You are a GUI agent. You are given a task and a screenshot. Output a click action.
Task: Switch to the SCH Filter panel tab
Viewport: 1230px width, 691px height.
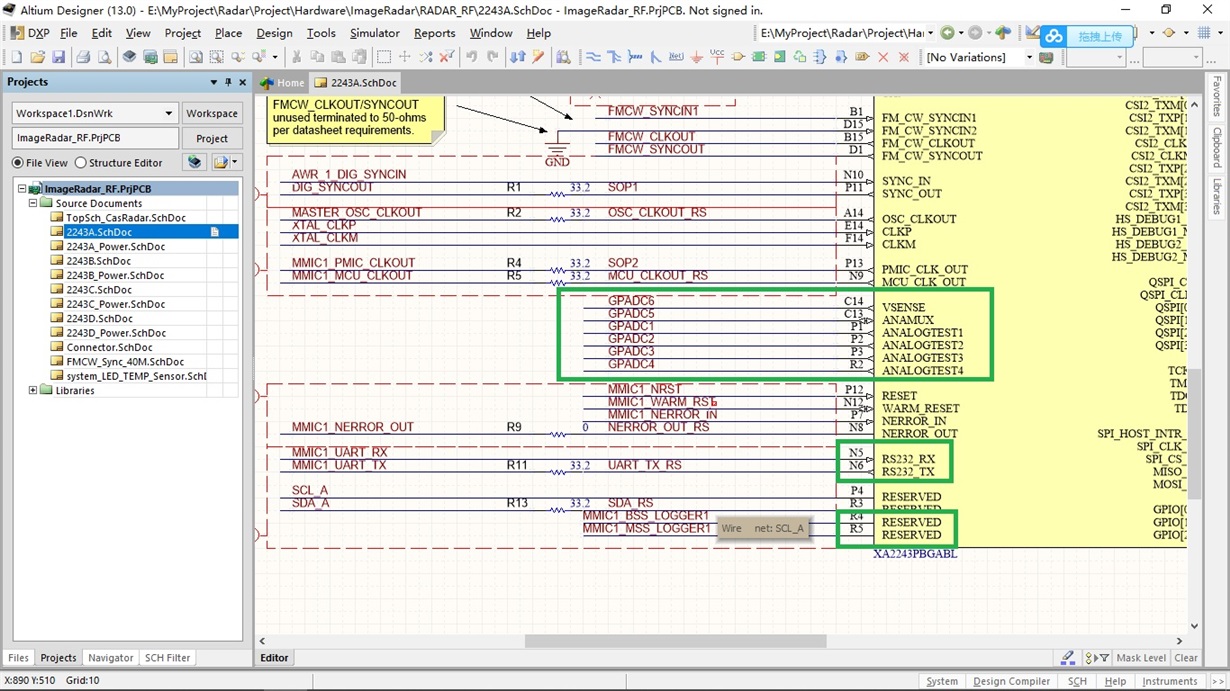coord(167,657)
